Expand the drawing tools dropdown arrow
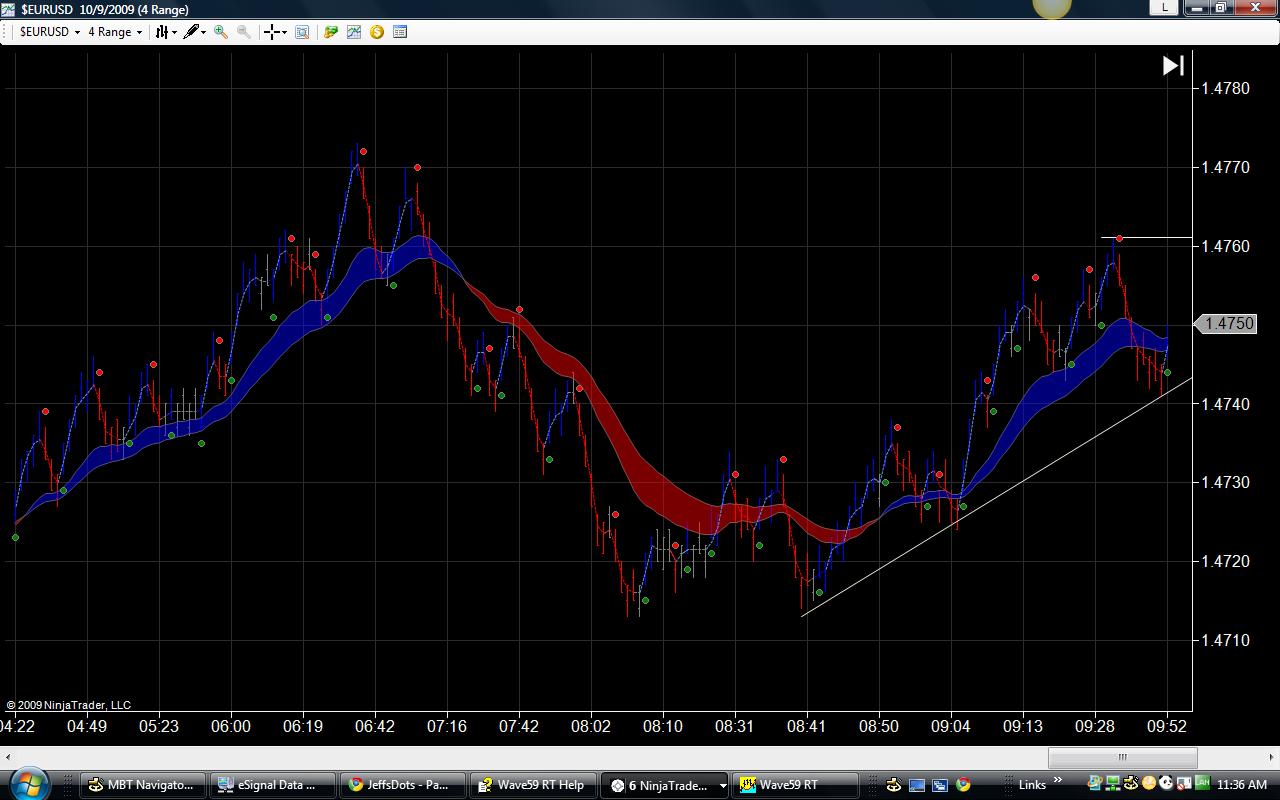 (x=204, y=32)
